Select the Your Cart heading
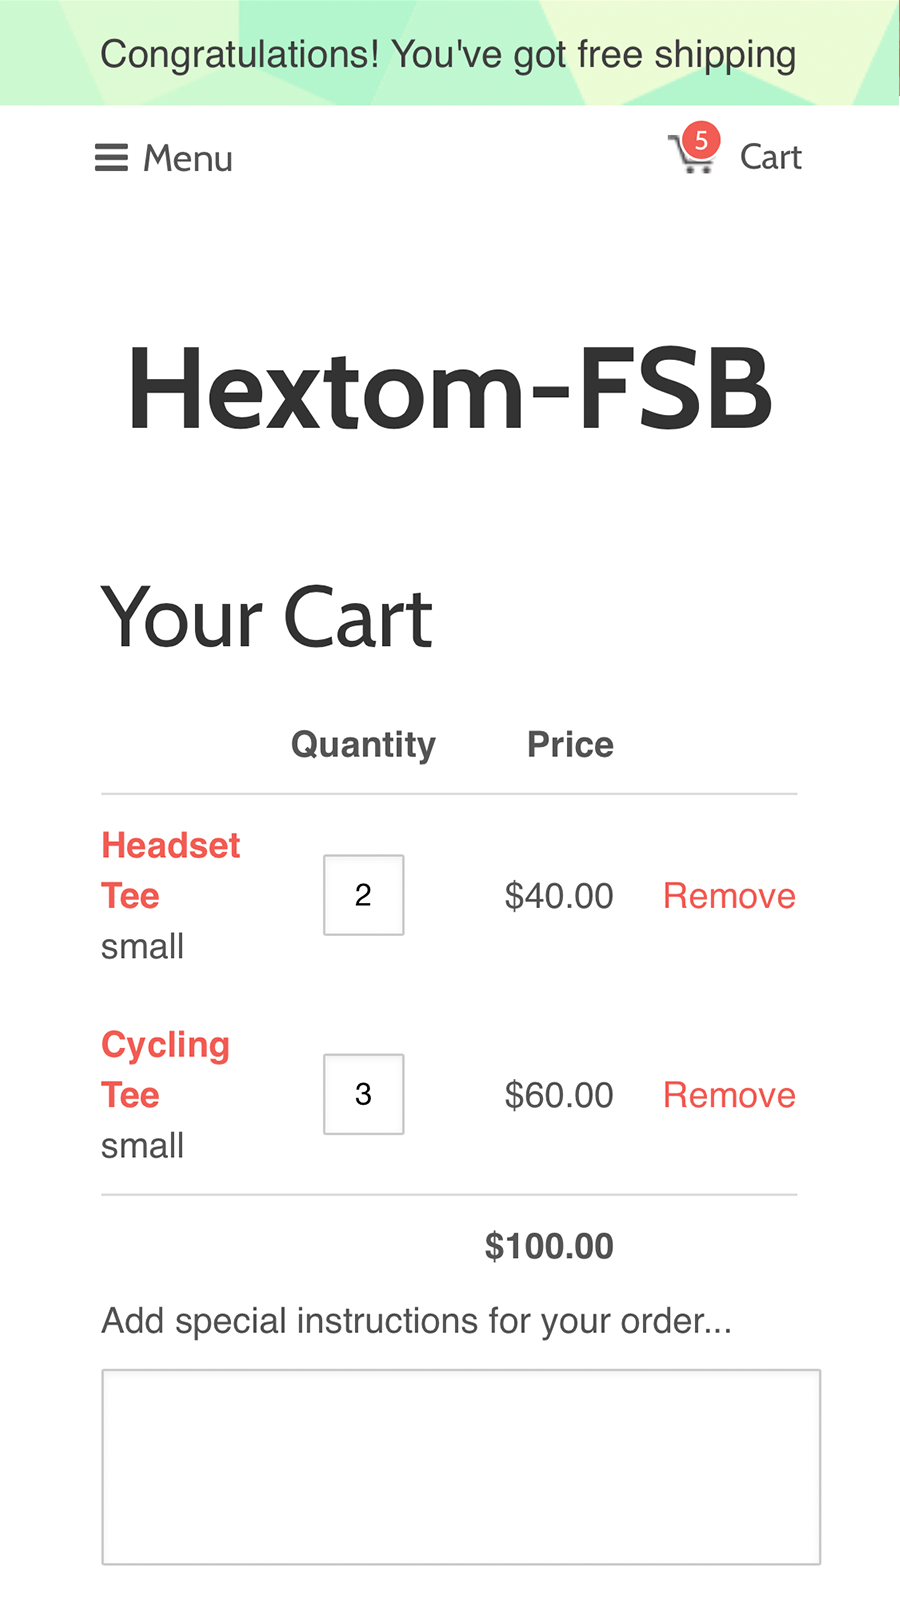This screenshot has width=900, height=1600. coord(266,617)
